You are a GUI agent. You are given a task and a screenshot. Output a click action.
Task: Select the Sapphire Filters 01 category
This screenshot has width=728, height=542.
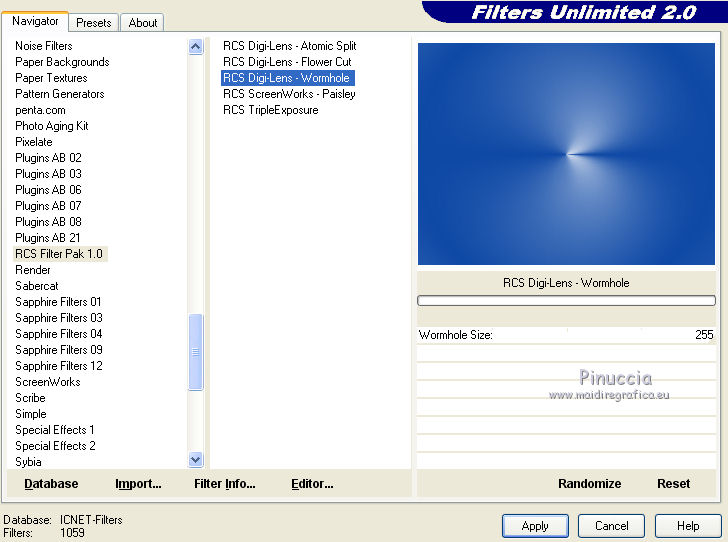(58, 302)
